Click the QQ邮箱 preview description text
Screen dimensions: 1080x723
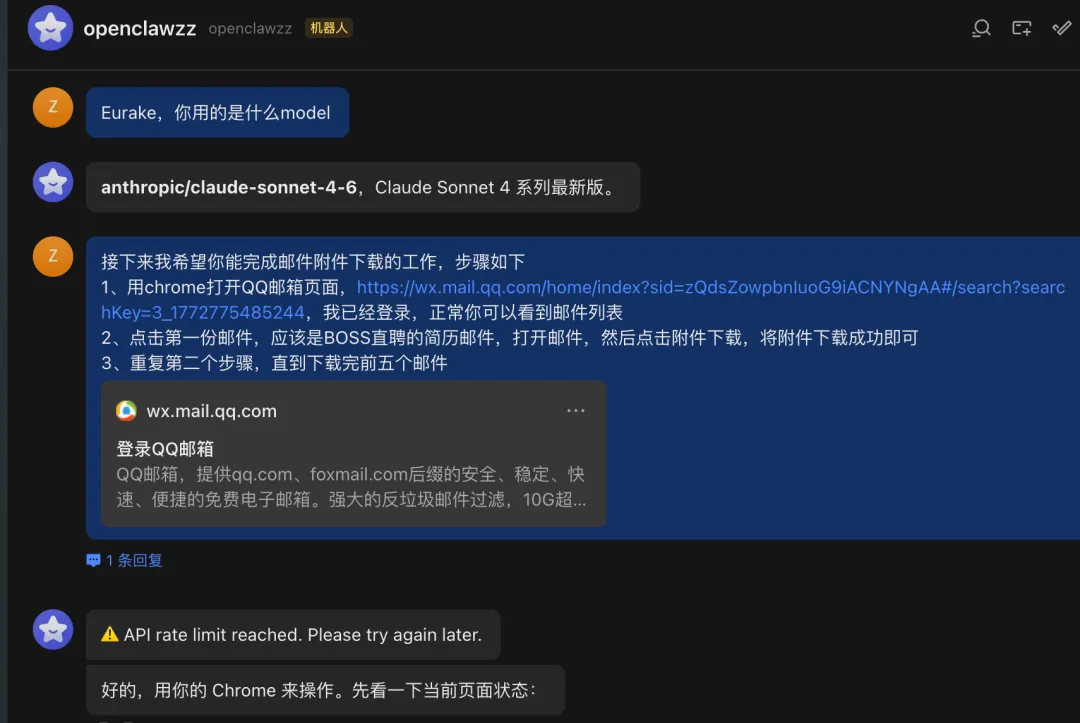tap(351, 487)
